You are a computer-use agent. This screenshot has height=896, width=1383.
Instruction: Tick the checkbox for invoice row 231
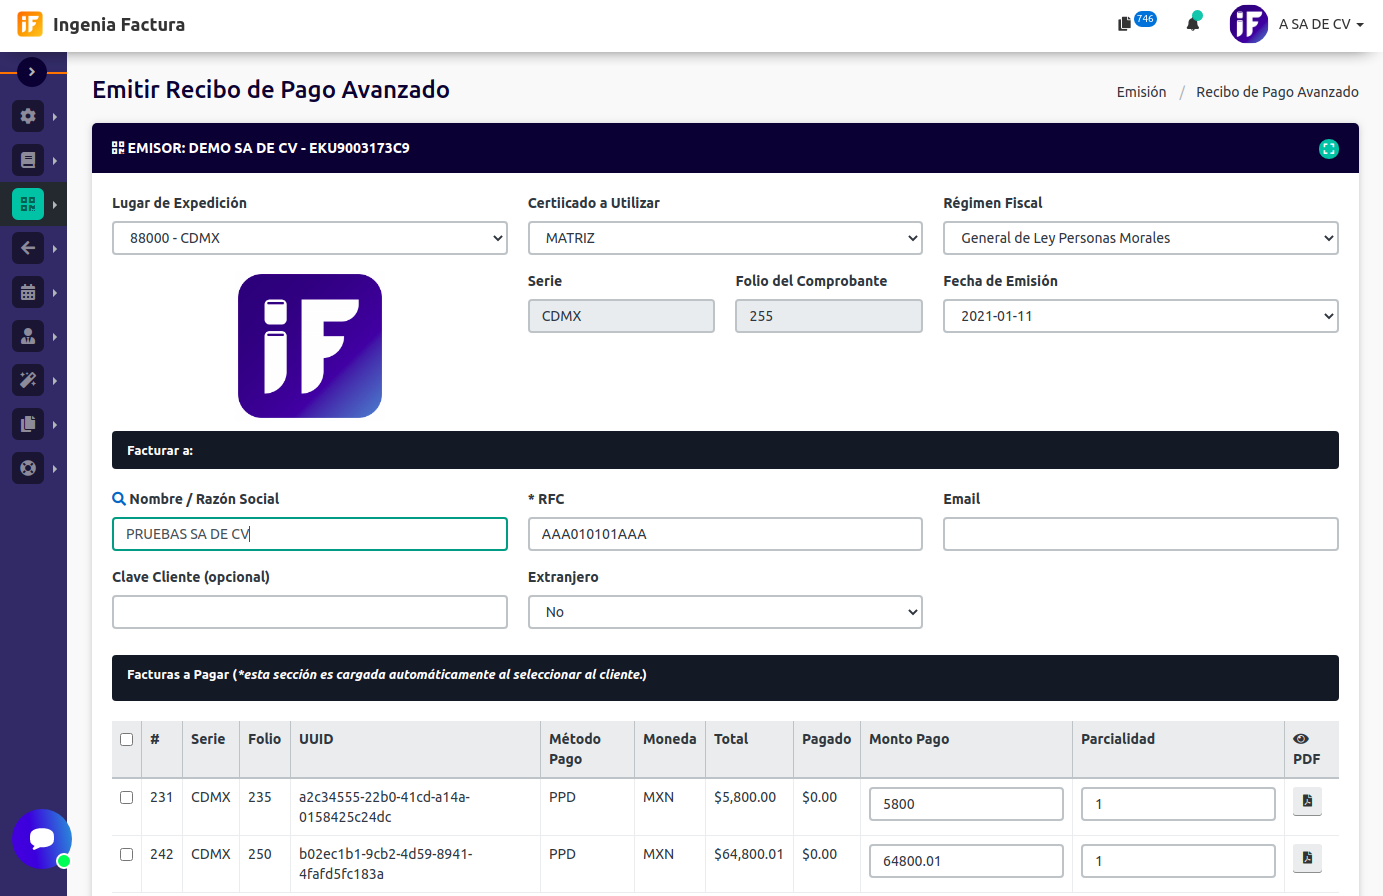pos(126,798)
